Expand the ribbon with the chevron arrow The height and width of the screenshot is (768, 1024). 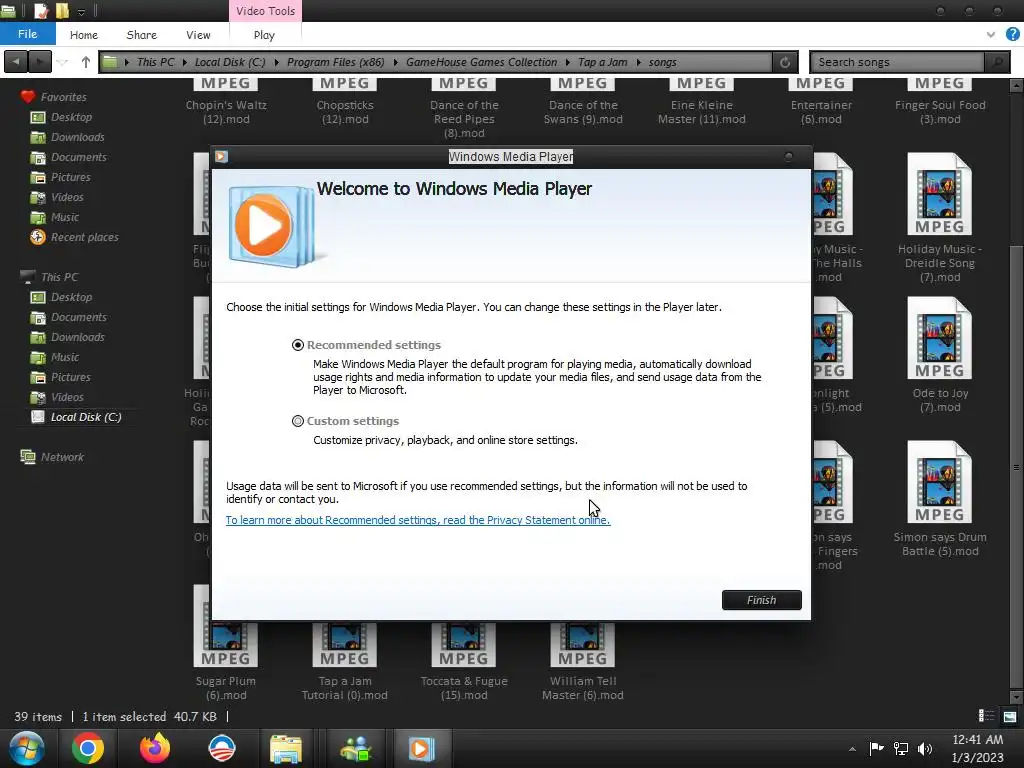tap(991, 35)
